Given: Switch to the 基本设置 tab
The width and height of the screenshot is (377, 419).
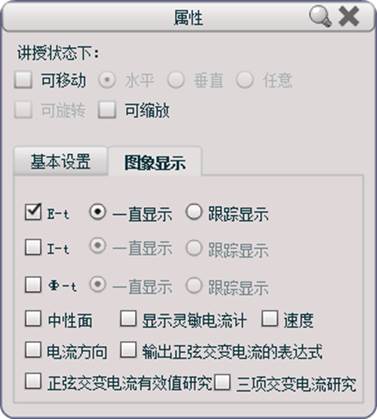Looking at the screenshot, I should pos(60,161).
